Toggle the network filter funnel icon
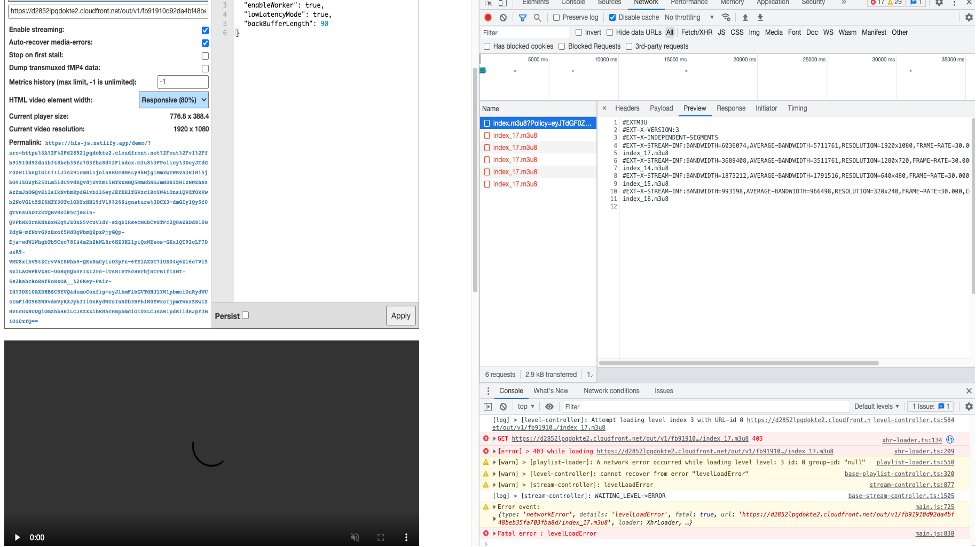This screenshot has height=547, width=977. (x=523, y=18)
